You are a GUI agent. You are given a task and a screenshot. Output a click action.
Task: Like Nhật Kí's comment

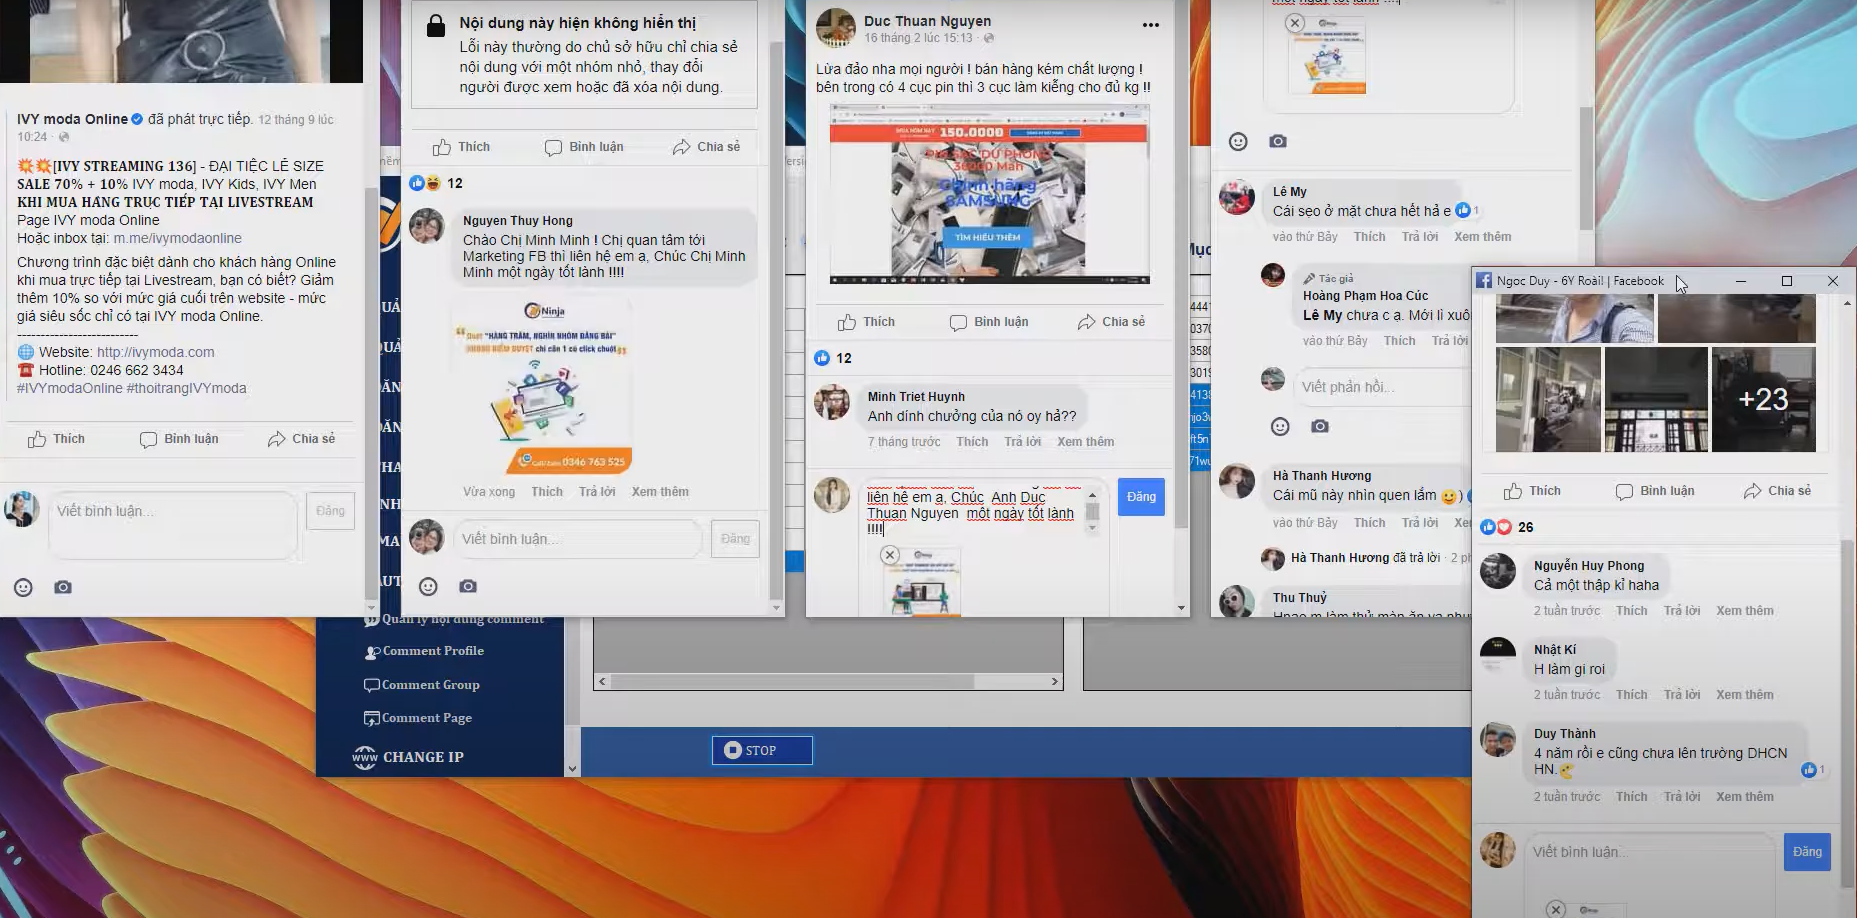[1632, 695]
